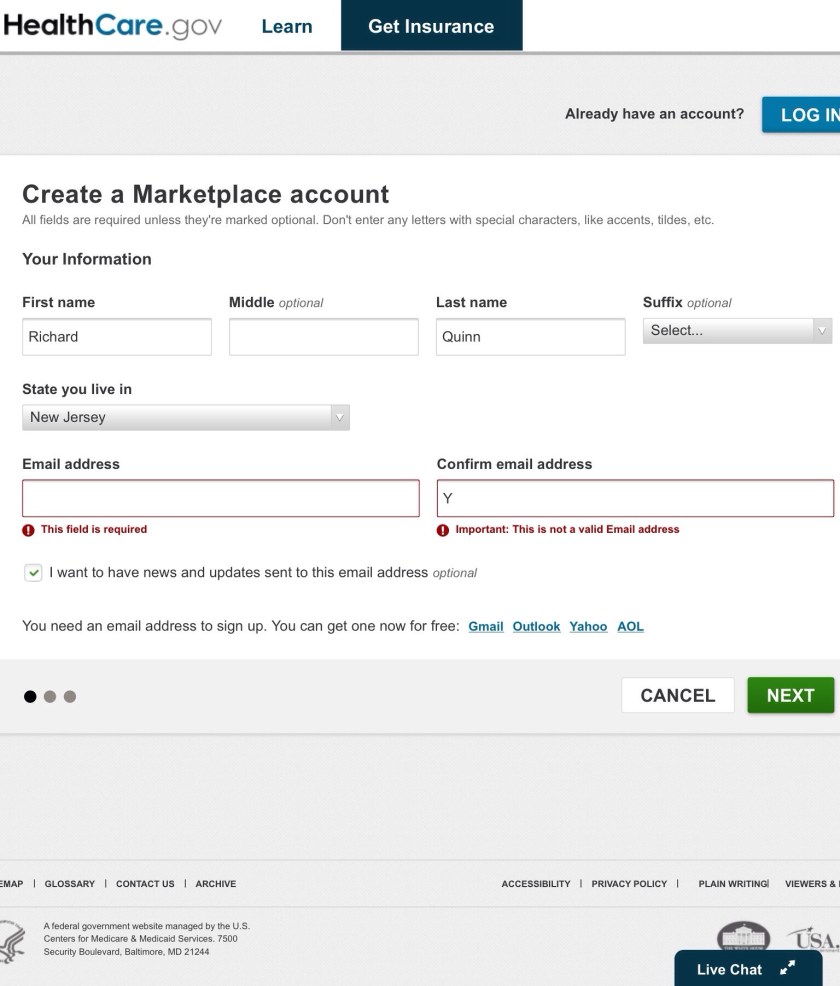Click the first black progress dot

click(30, 696)
